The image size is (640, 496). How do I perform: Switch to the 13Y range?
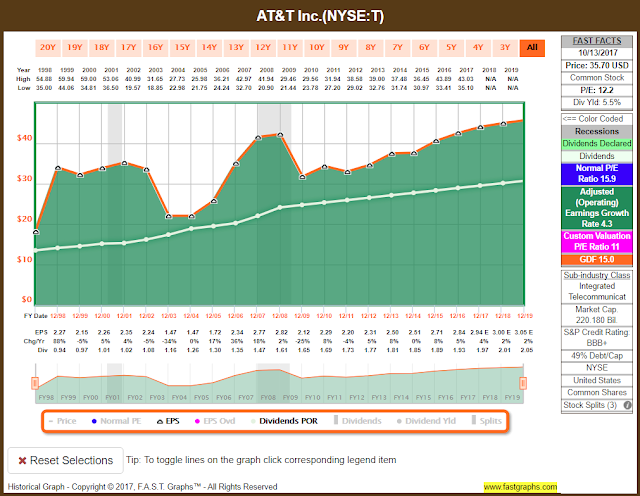[x=236, y=47]
